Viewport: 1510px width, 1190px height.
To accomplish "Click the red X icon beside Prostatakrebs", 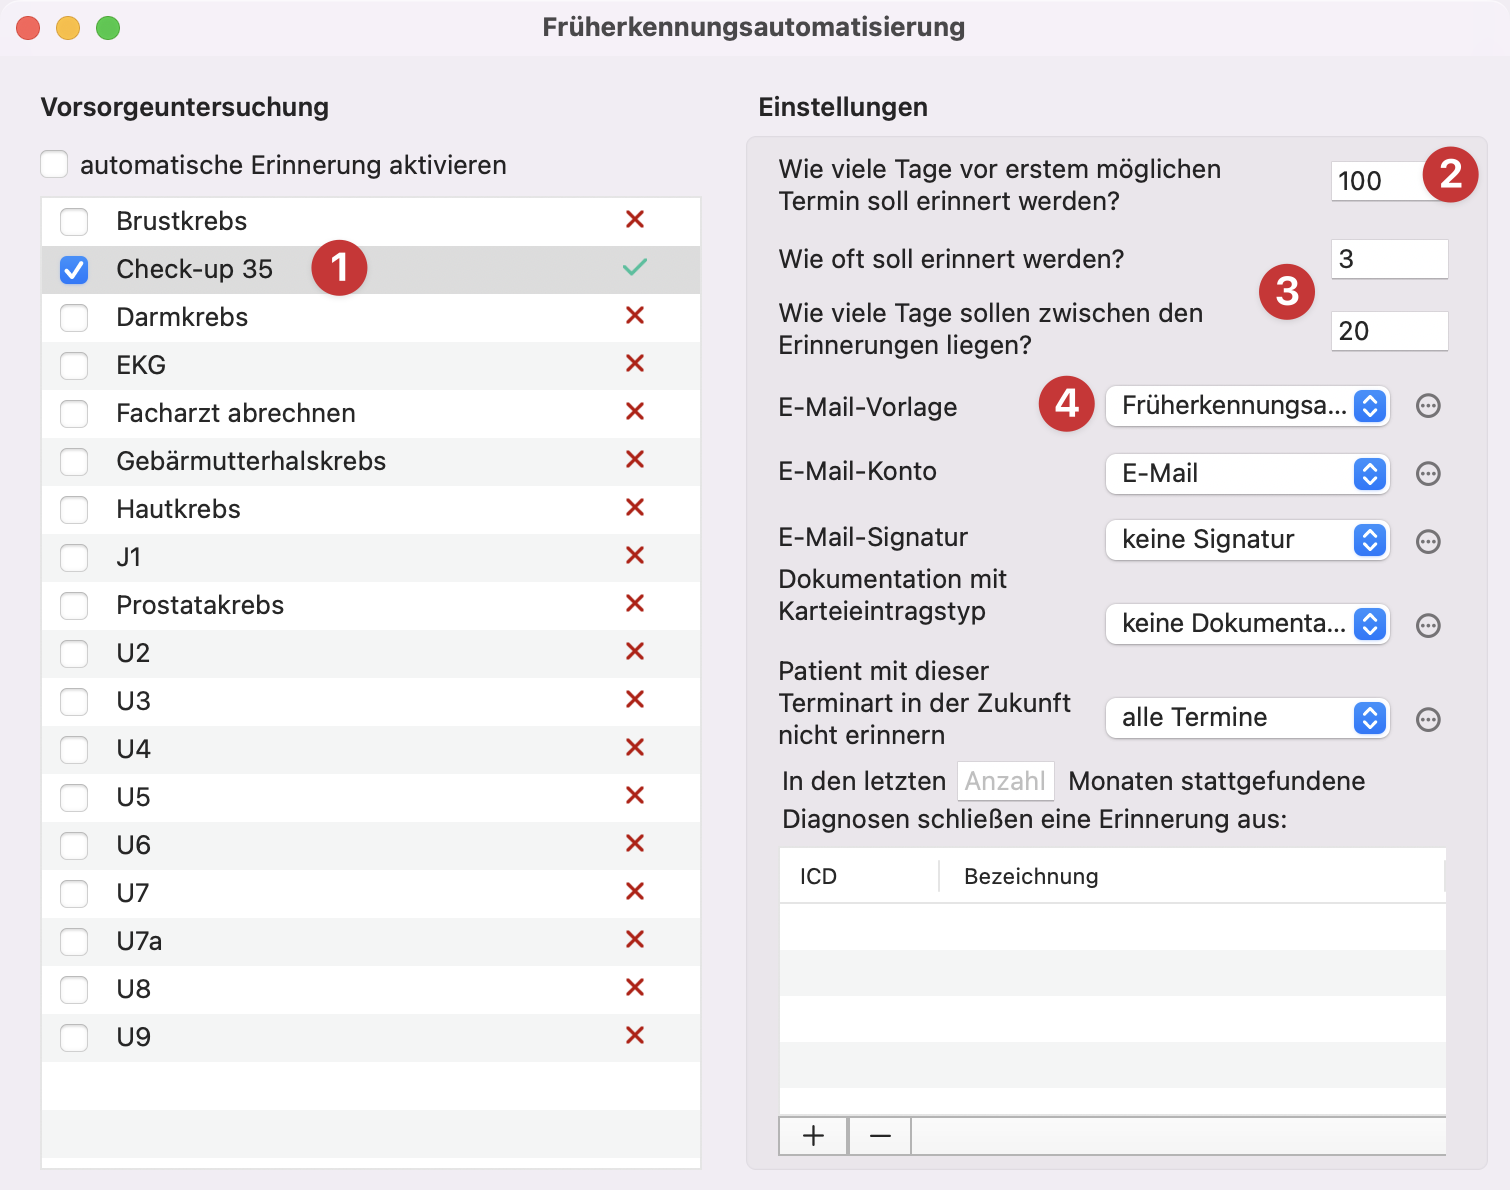I will pos(634,603).
